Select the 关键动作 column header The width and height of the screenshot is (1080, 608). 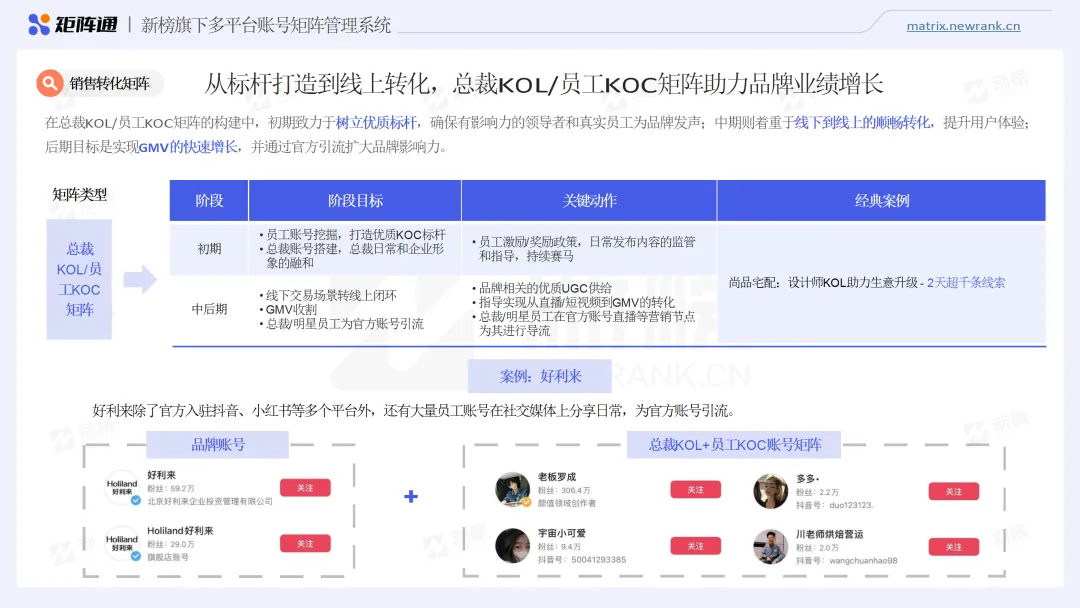click(x=589, y=200)
